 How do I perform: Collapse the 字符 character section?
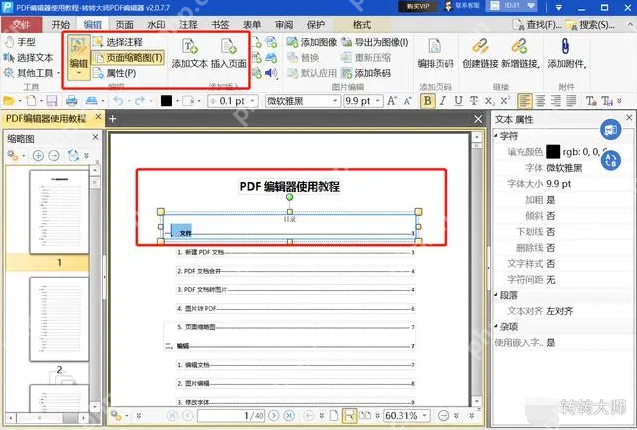click(496, 136)
